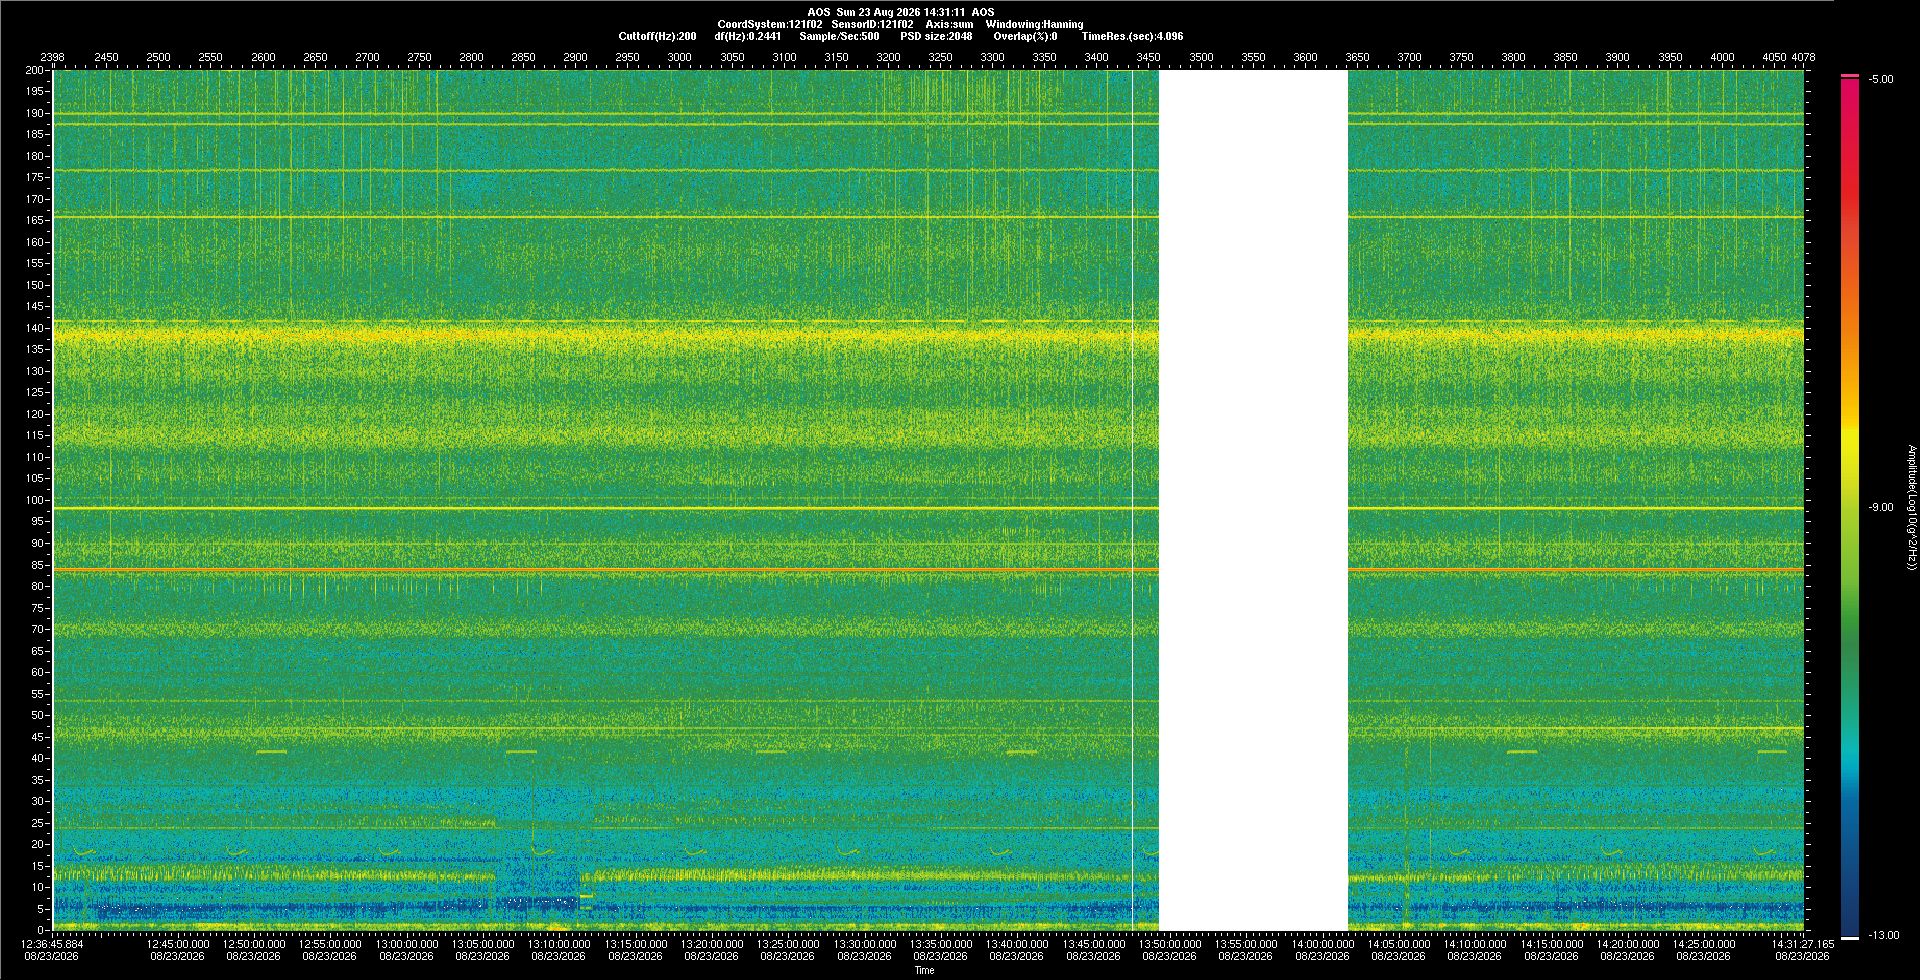Click the 25 Hz frequency axis label

pyautogui.click(x=38, y=823)
